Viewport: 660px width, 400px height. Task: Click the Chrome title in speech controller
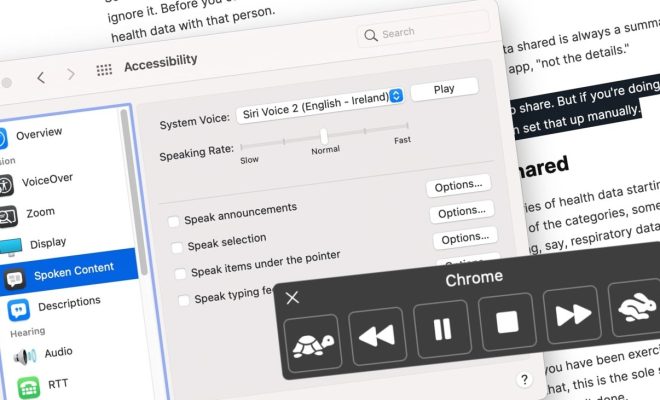coord(474,278)
